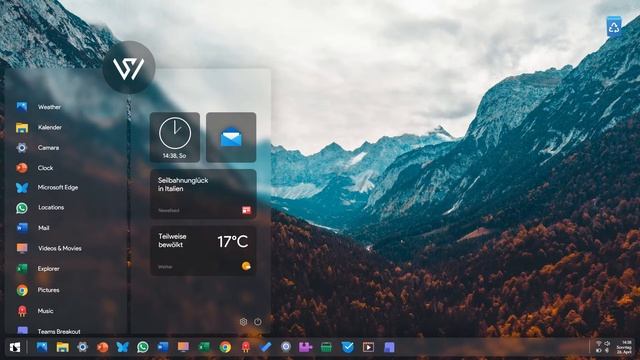
Task: Open the blue checkmark To Do icon on taskbar
Action: tap(265, 347)
